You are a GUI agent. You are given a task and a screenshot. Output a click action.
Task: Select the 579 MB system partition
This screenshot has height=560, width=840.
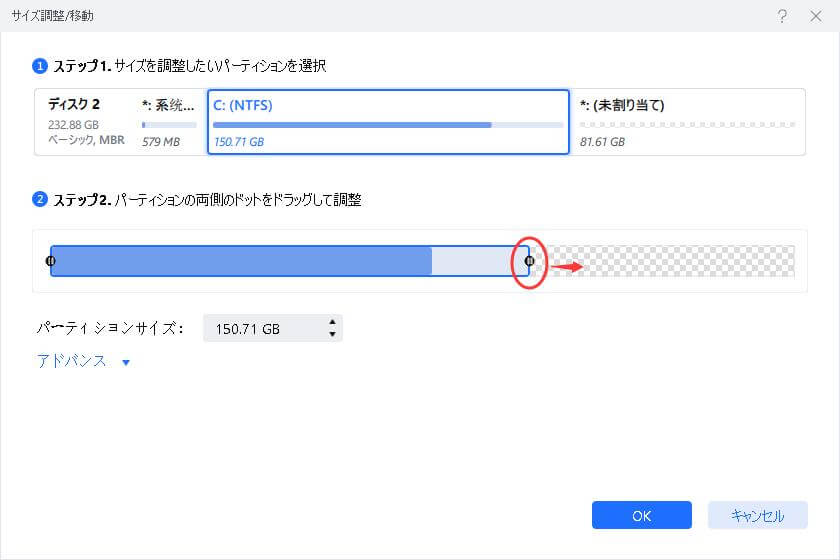pyautogui.click(x=169, y=122)
